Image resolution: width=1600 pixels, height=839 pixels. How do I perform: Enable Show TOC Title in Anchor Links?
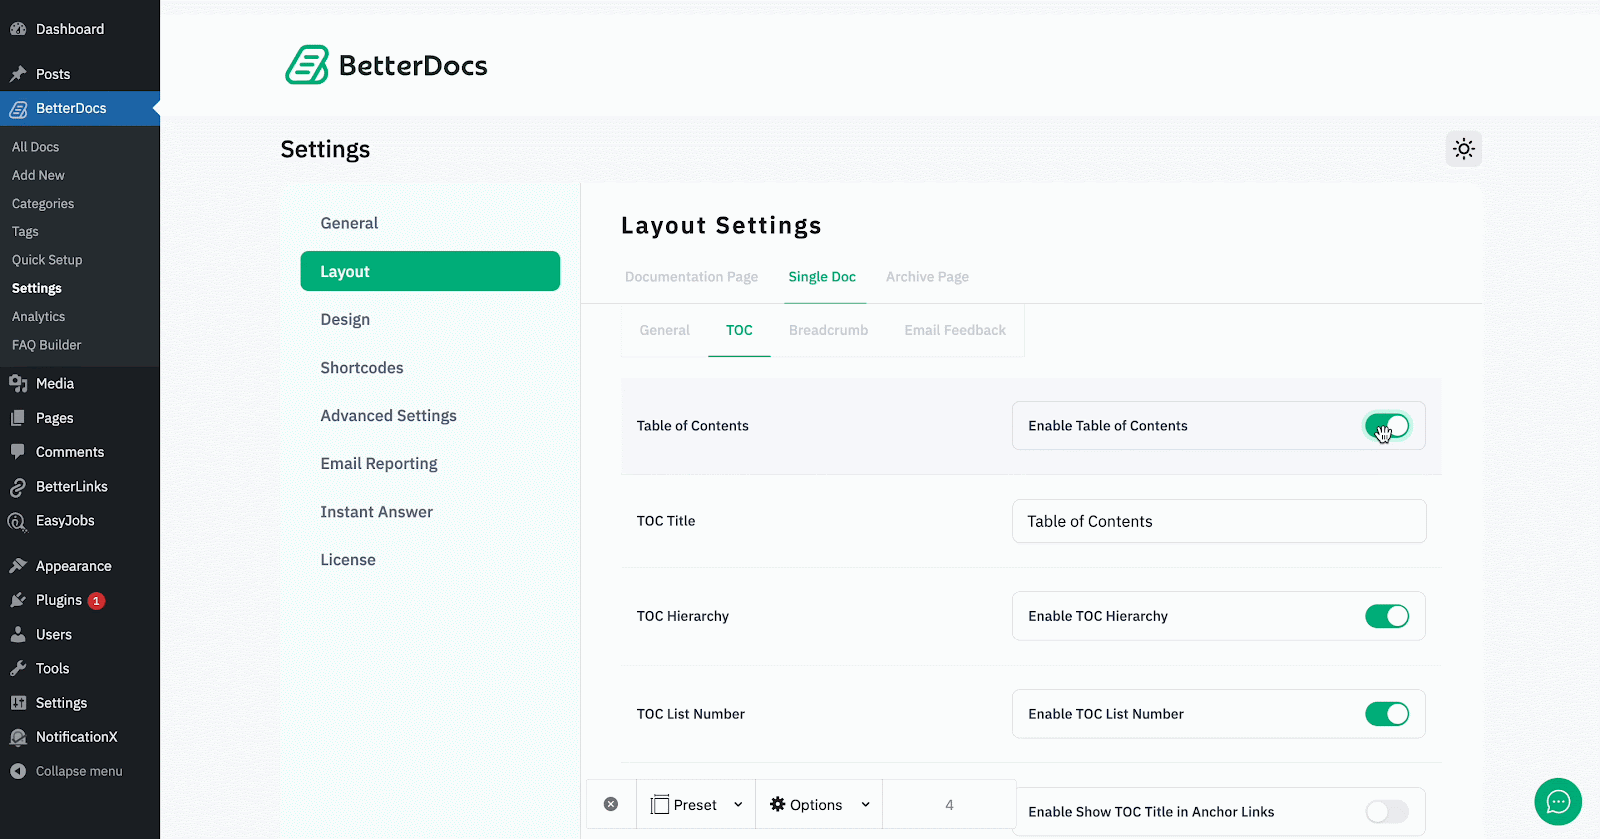pyautogui.click(x=1386, y=812)
